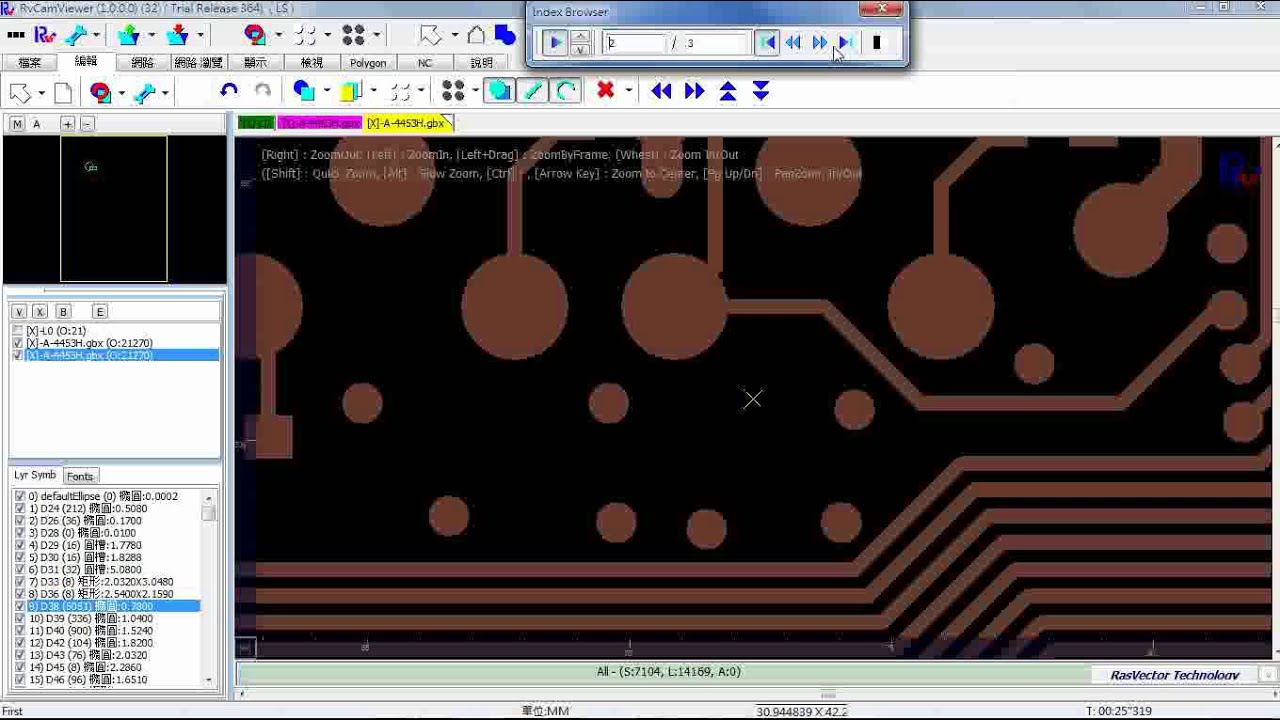This screenshot has height=720, width=1280.
Task: Toggle checkbox for D24 (212) symbol row
Action: tap(19, 508)
